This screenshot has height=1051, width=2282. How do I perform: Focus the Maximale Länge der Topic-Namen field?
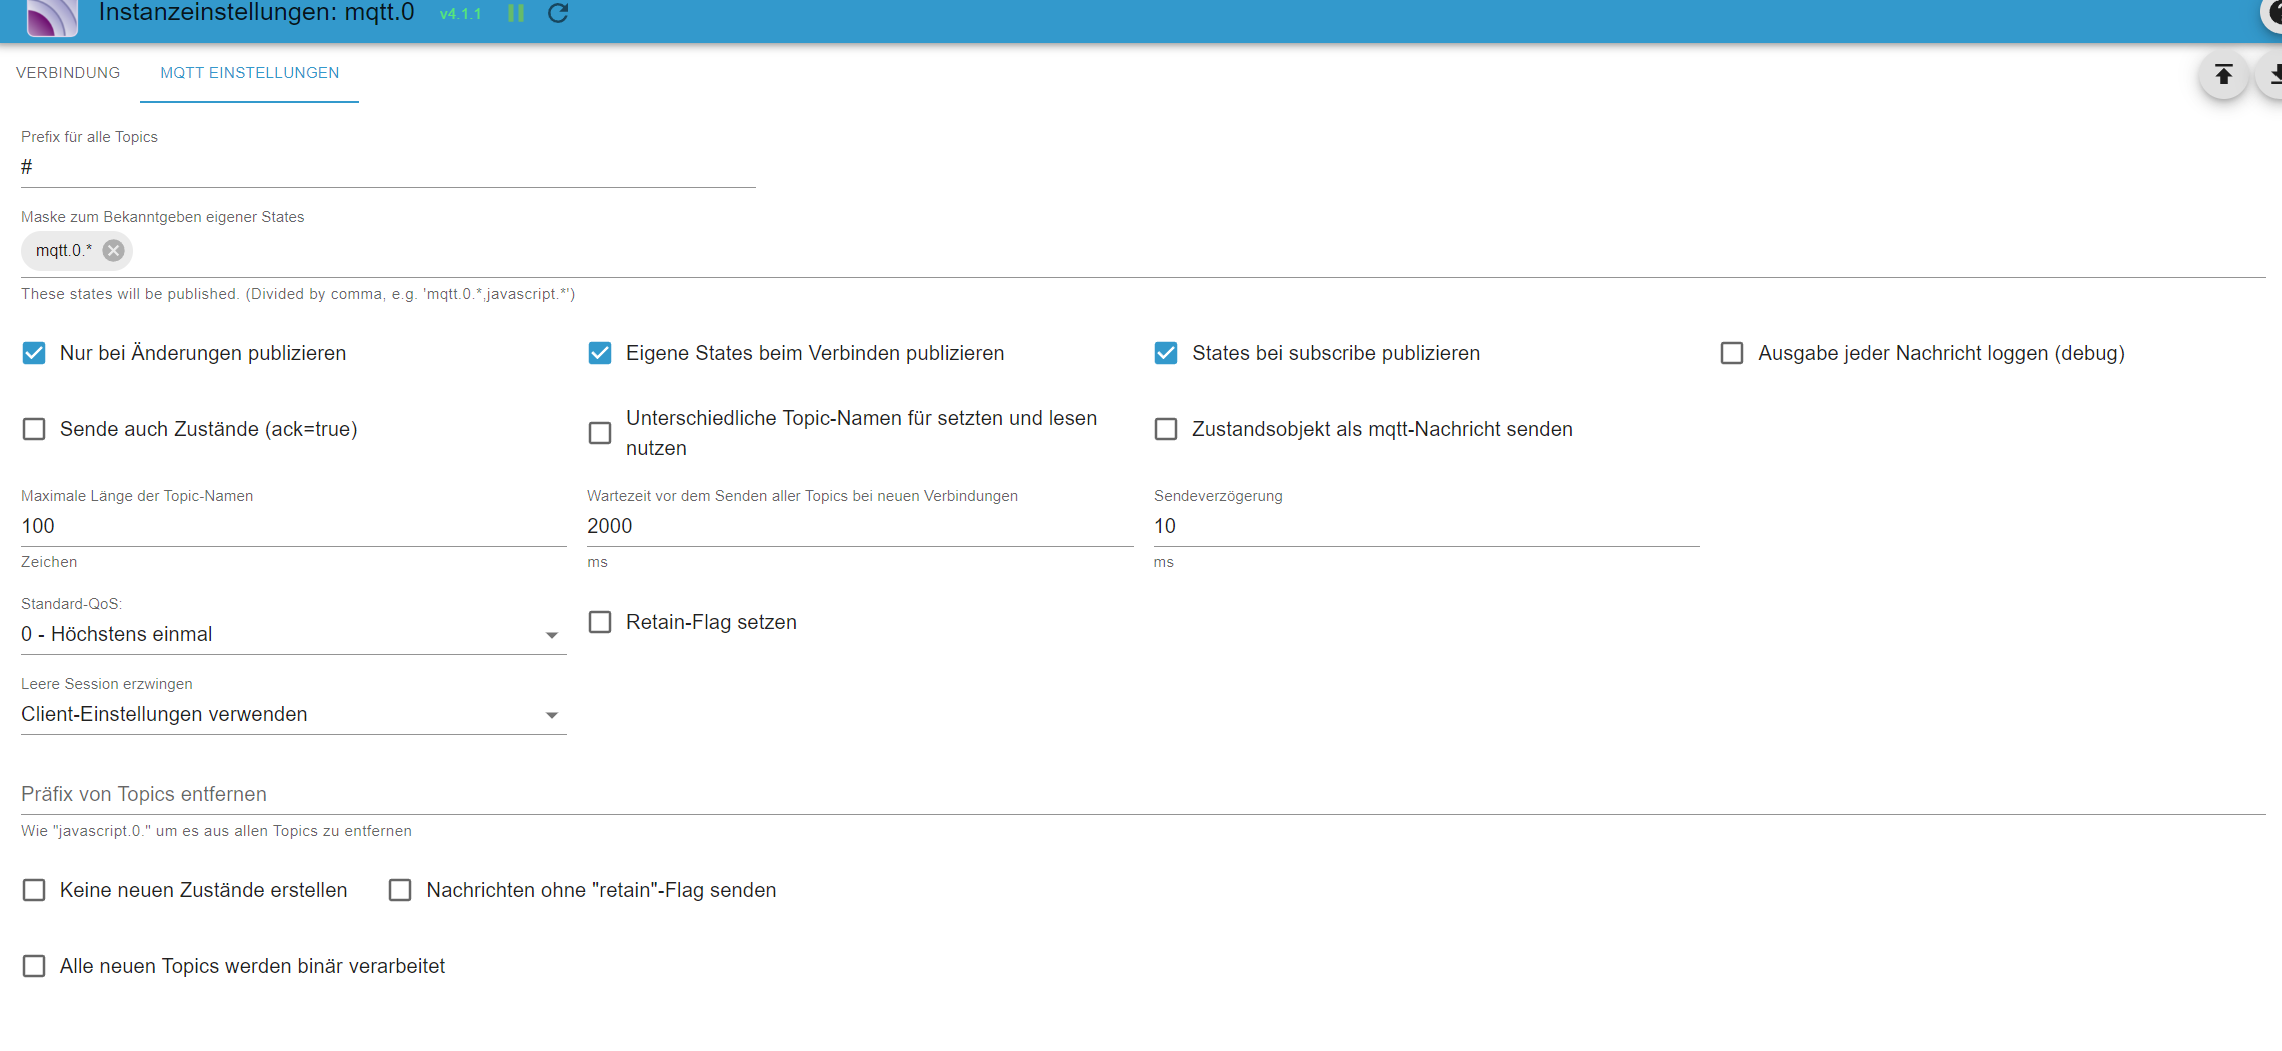coord(293,526)
